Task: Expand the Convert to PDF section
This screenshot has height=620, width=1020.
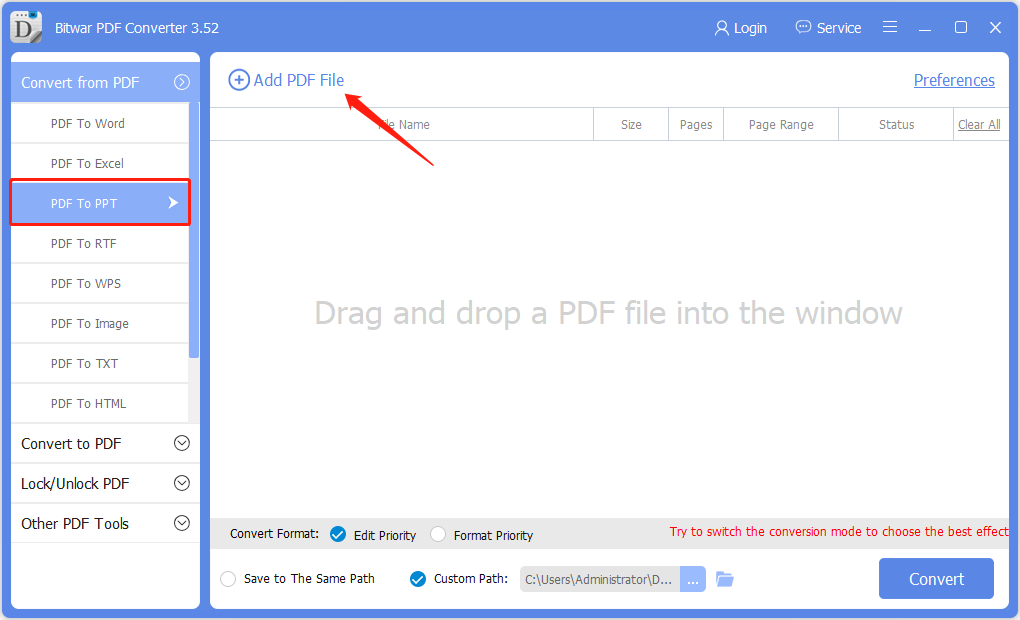Action: tap(182, 443)
